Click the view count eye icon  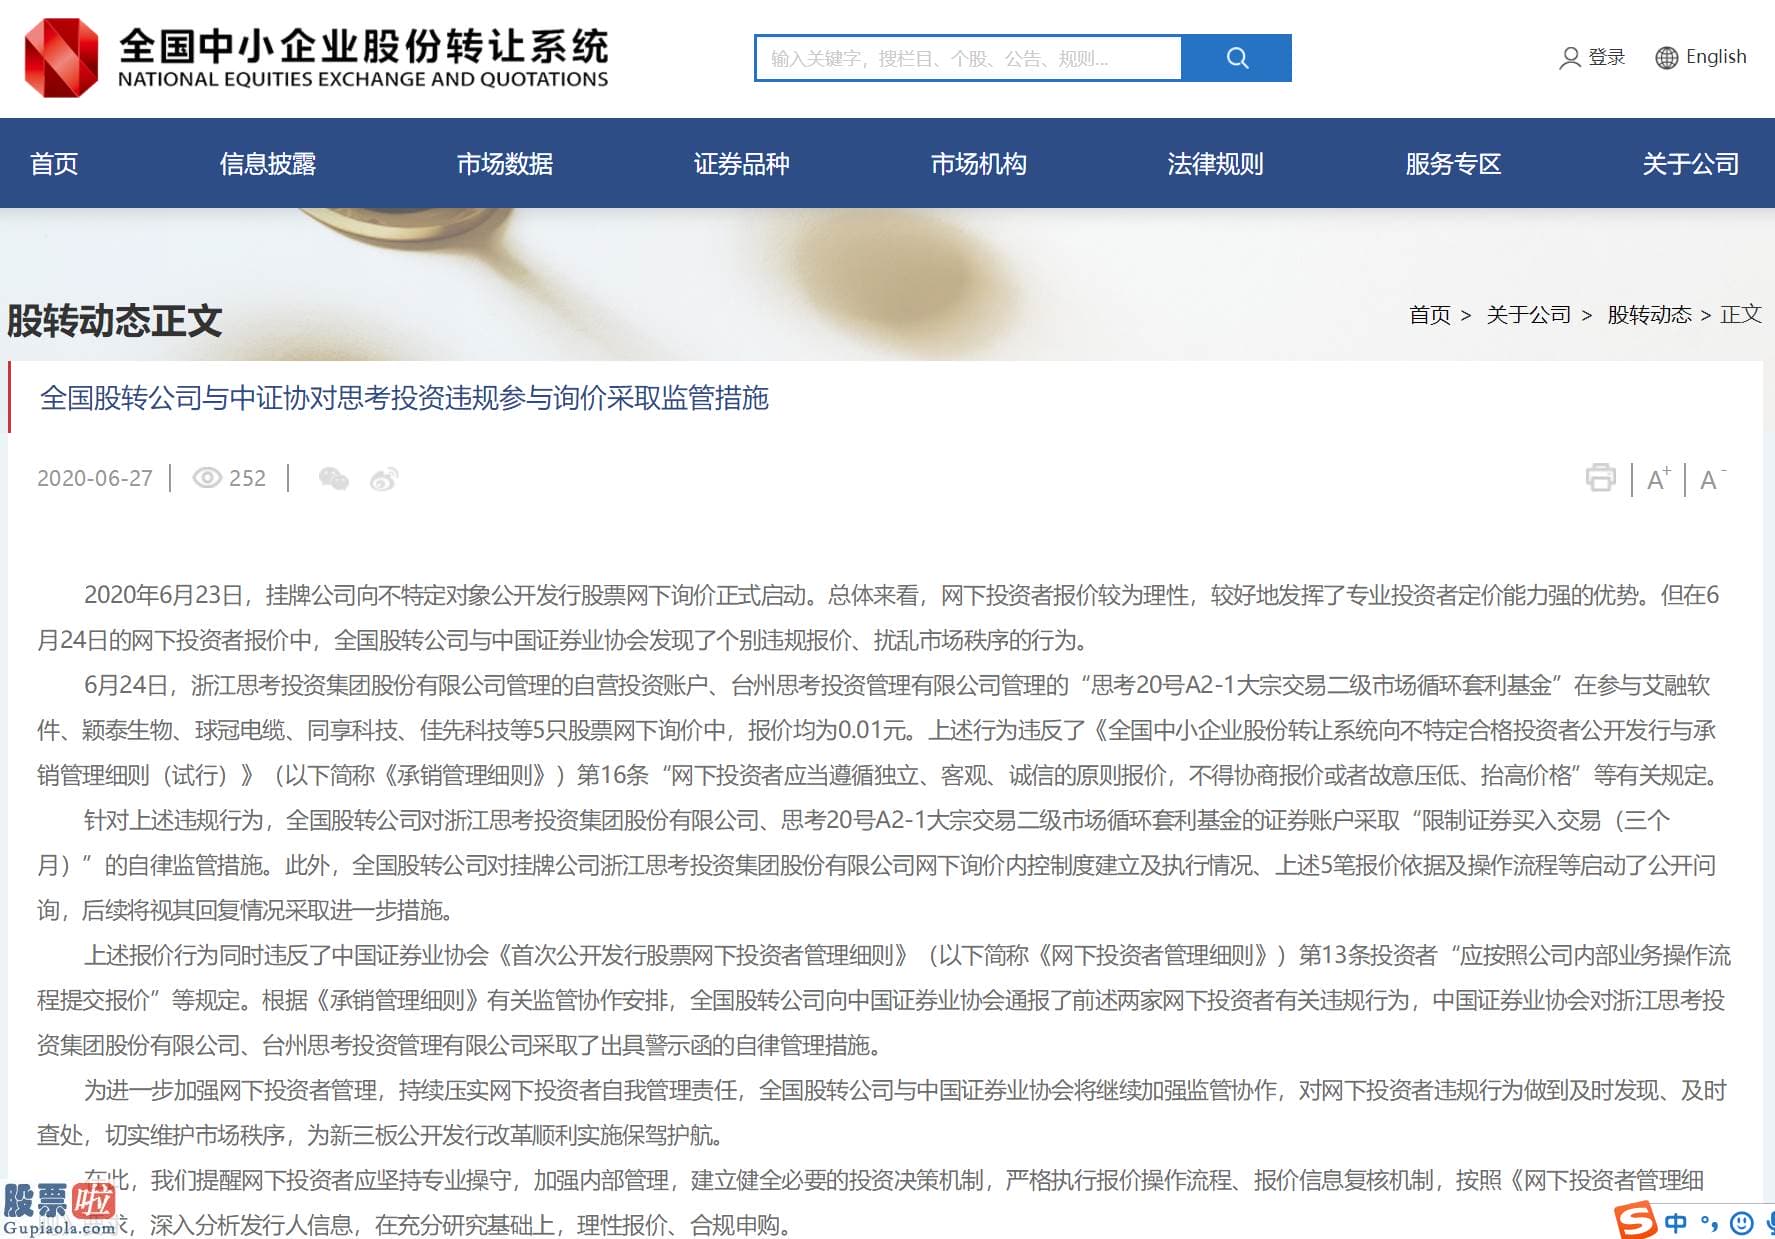pos(207,478)
